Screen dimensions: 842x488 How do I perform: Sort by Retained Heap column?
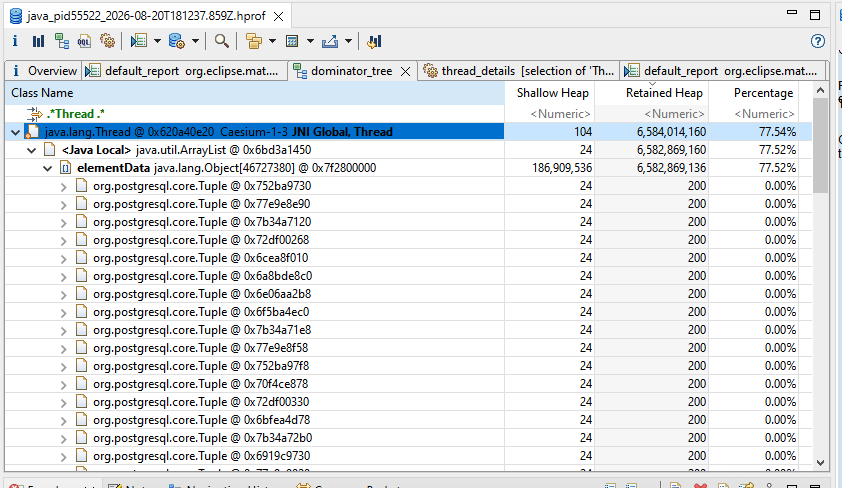pos(652,93)
